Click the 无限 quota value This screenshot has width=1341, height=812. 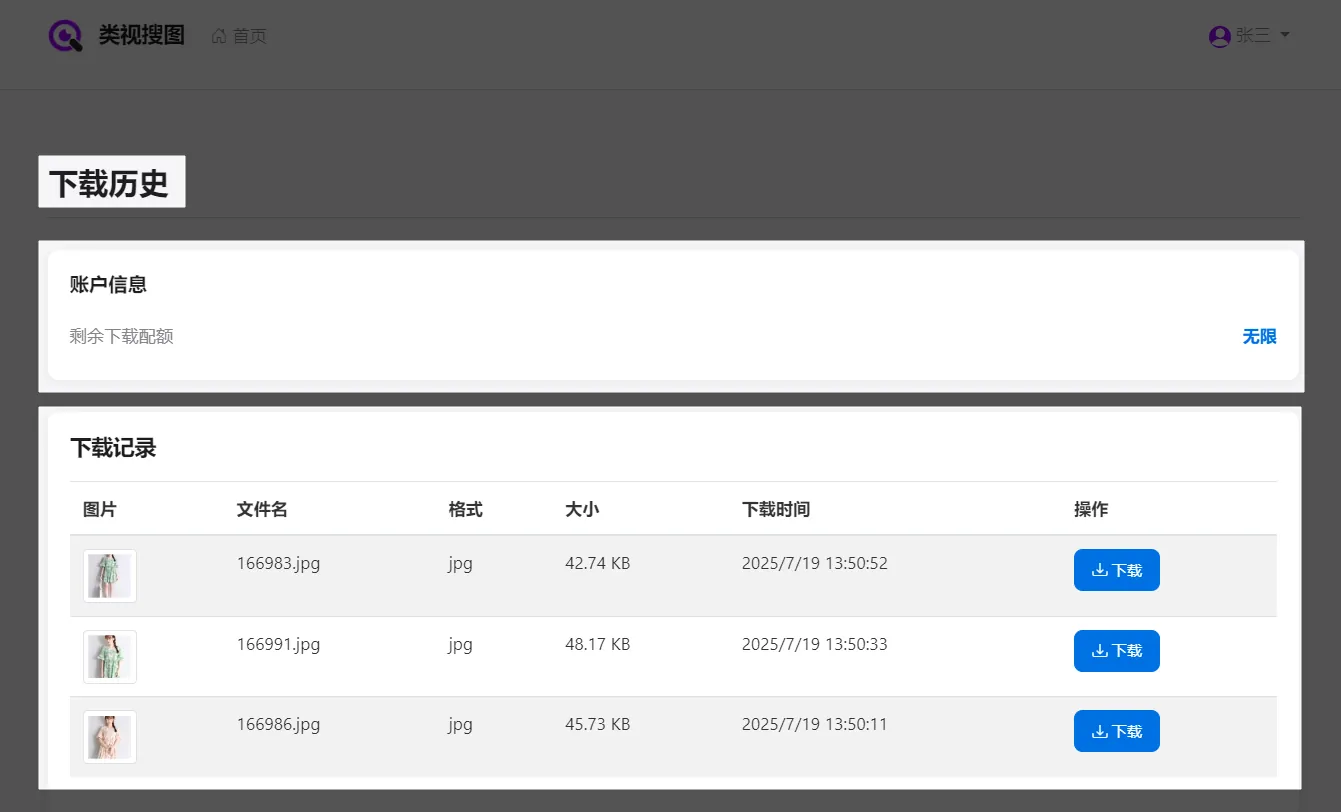pyautogui.click(x=1259, y=337)
